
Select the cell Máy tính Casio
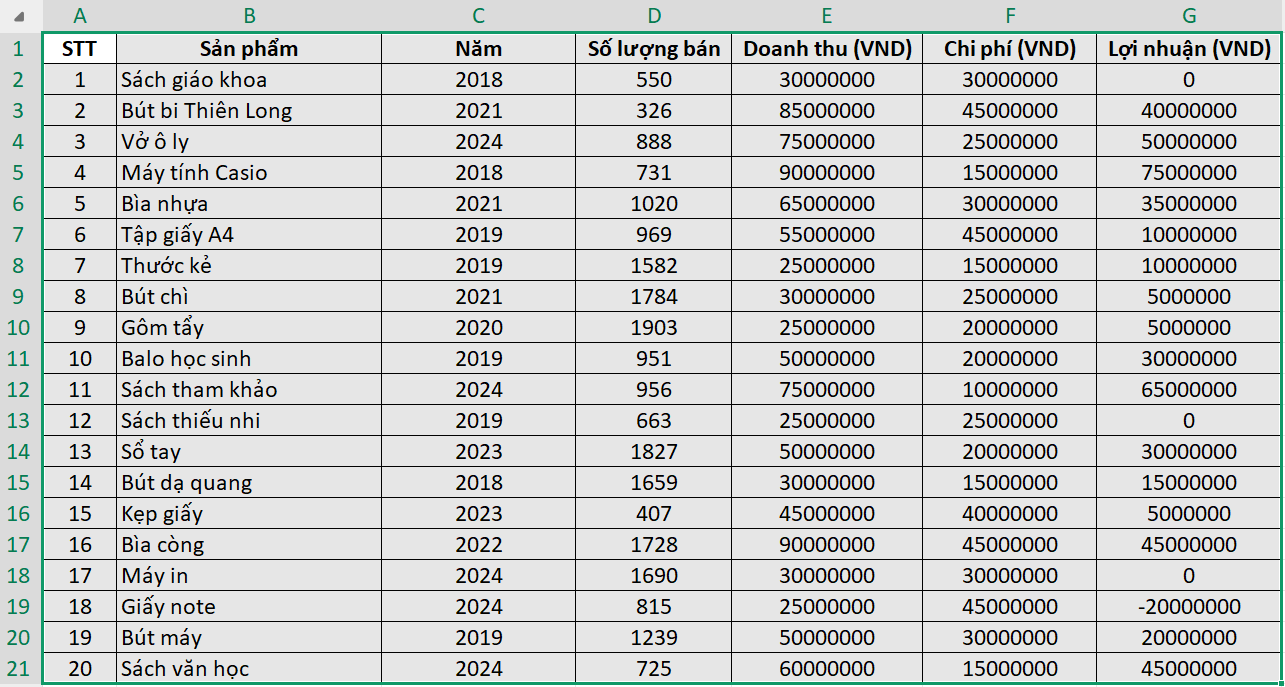[249, 173]
